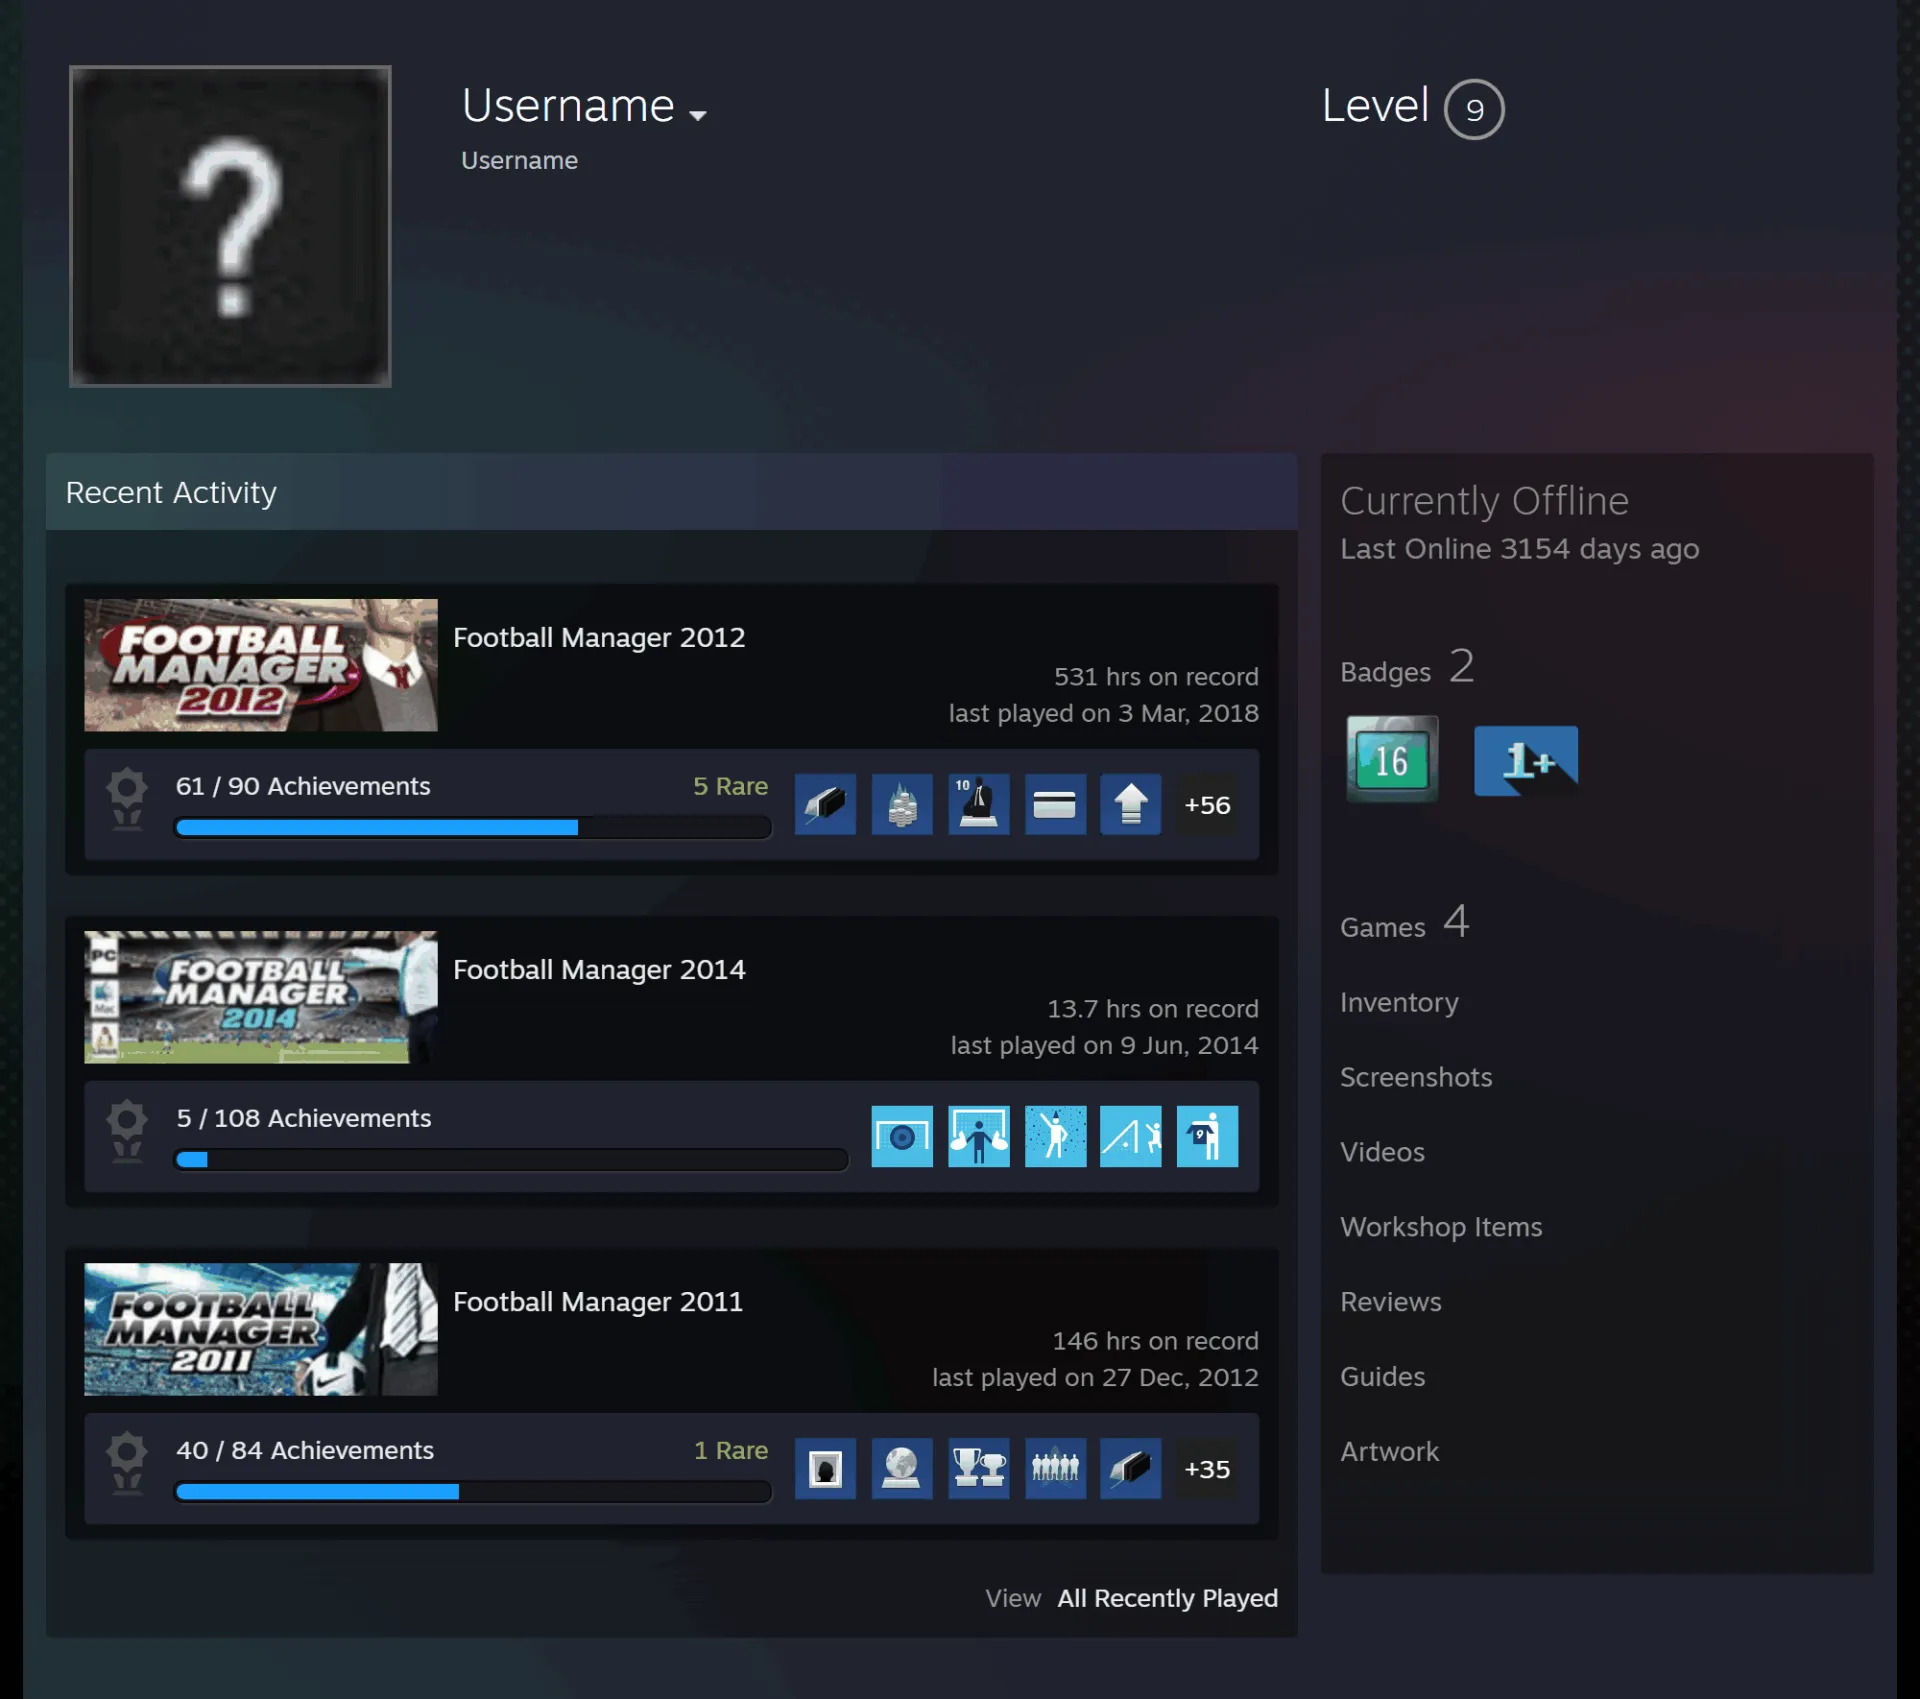
Task: Open the Games 4 link
Action: 1405,922
